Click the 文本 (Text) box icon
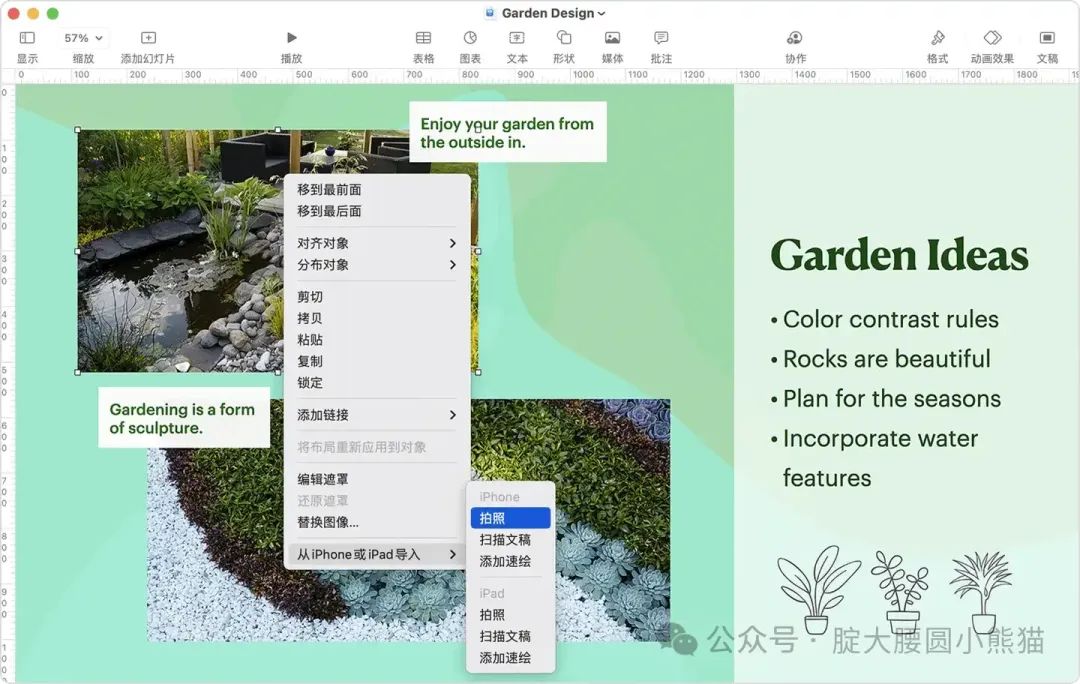The height and width of the screenshot is (684, 1080). point(517,38)
